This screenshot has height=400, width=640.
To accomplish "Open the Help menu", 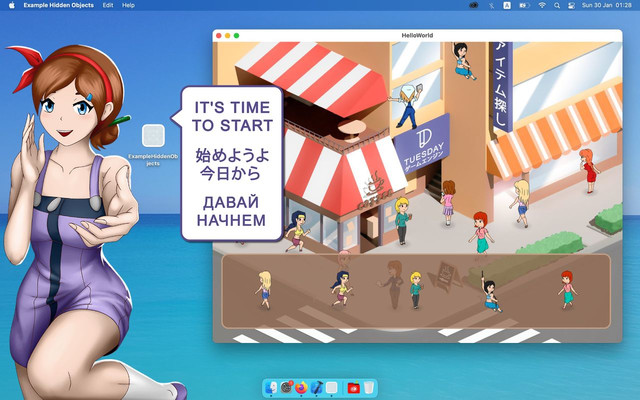I will pyautogui.click(x=128, y=5).
